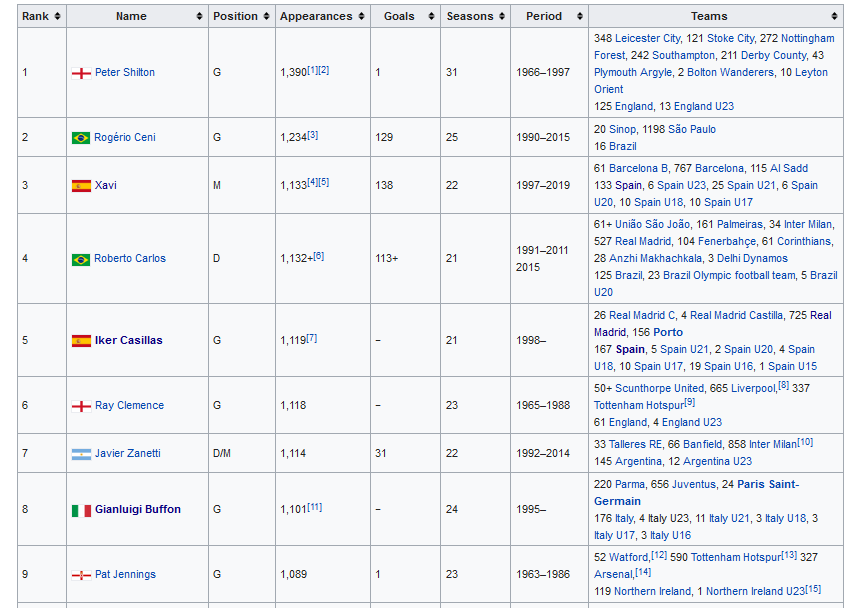Select the D/M position cell

pyautogui.click(x=242, y=454)
